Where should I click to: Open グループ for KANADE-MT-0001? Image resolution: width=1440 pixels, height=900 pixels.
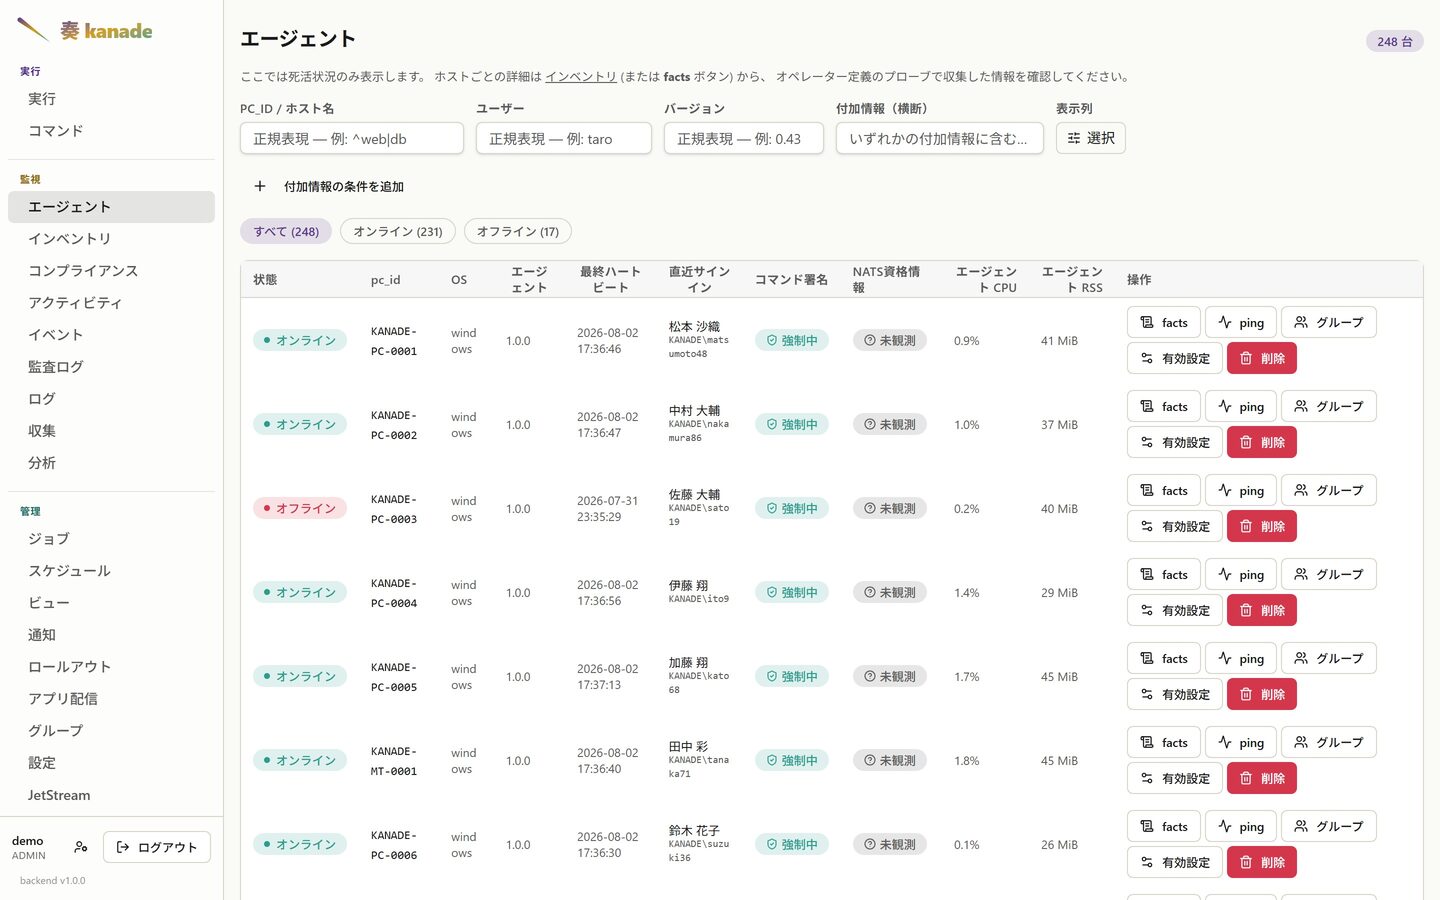pyautogui.click(x=1329, y=742)
